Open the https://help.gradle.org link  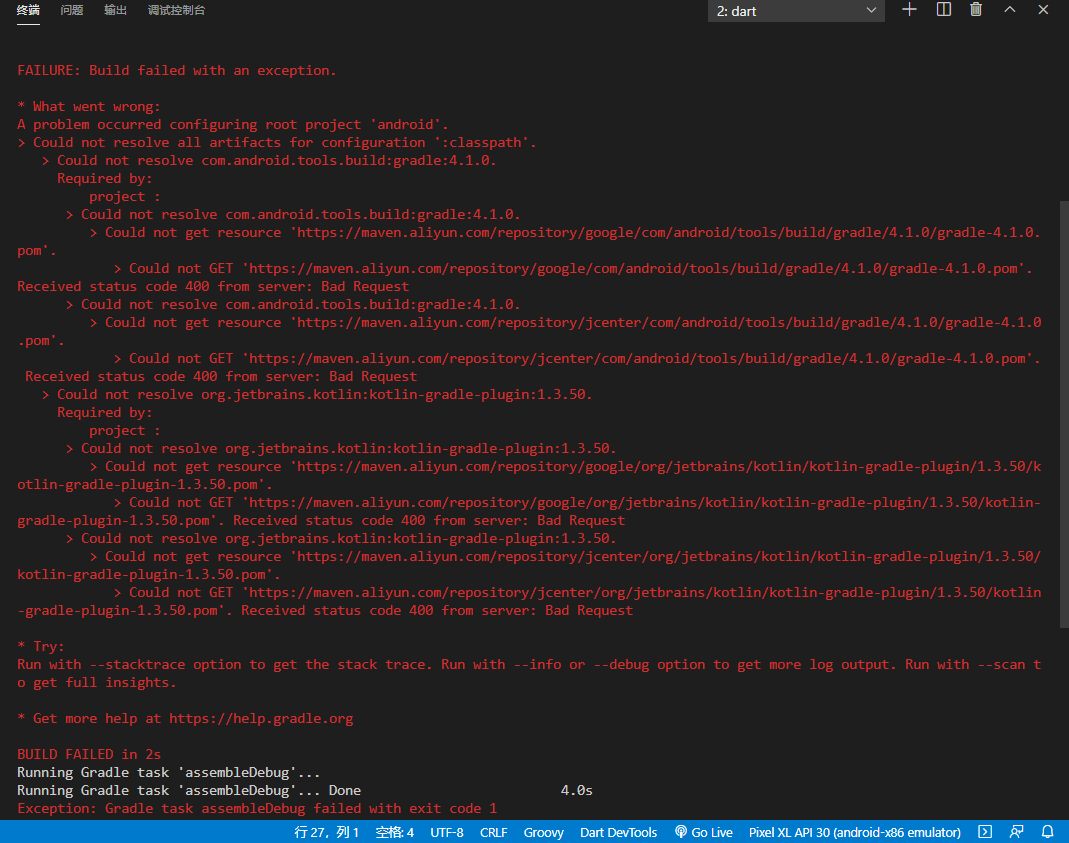[x=261, y=718]
